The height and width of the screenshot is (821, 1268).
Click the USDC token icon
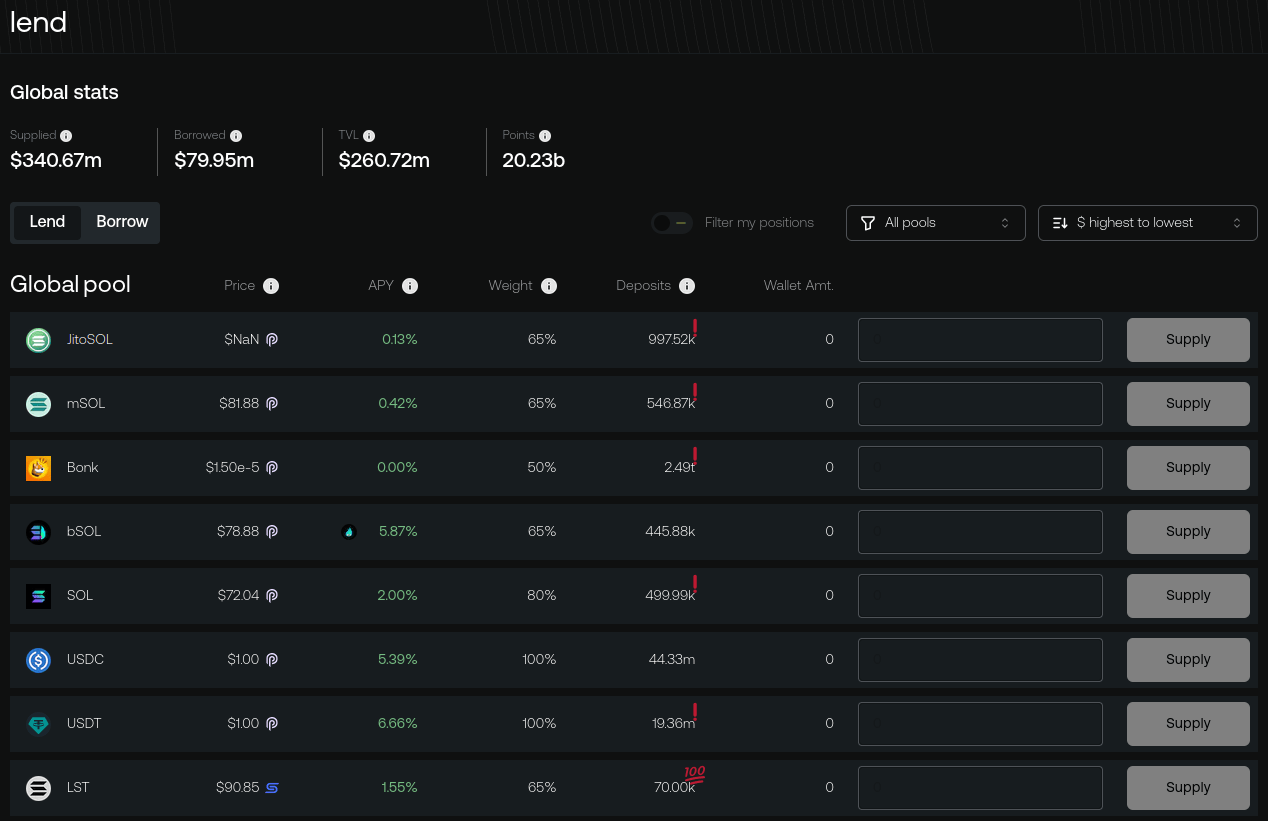coord(38,660)
